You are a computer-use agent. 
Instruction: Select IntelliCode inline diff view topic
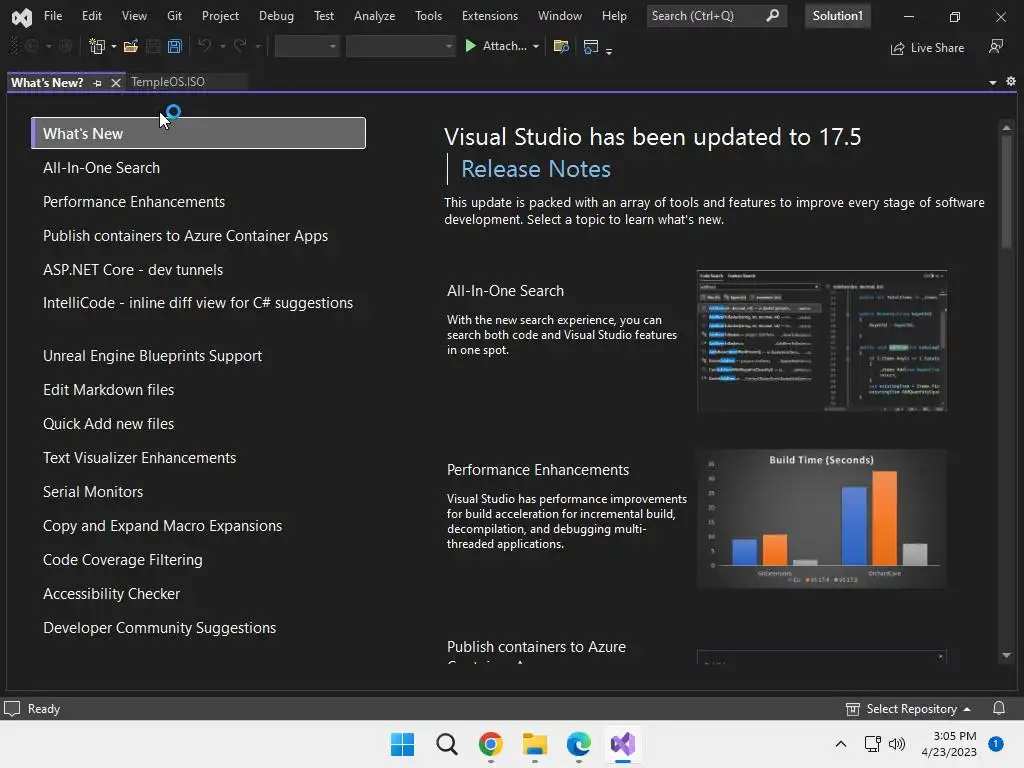click(198, 303)
